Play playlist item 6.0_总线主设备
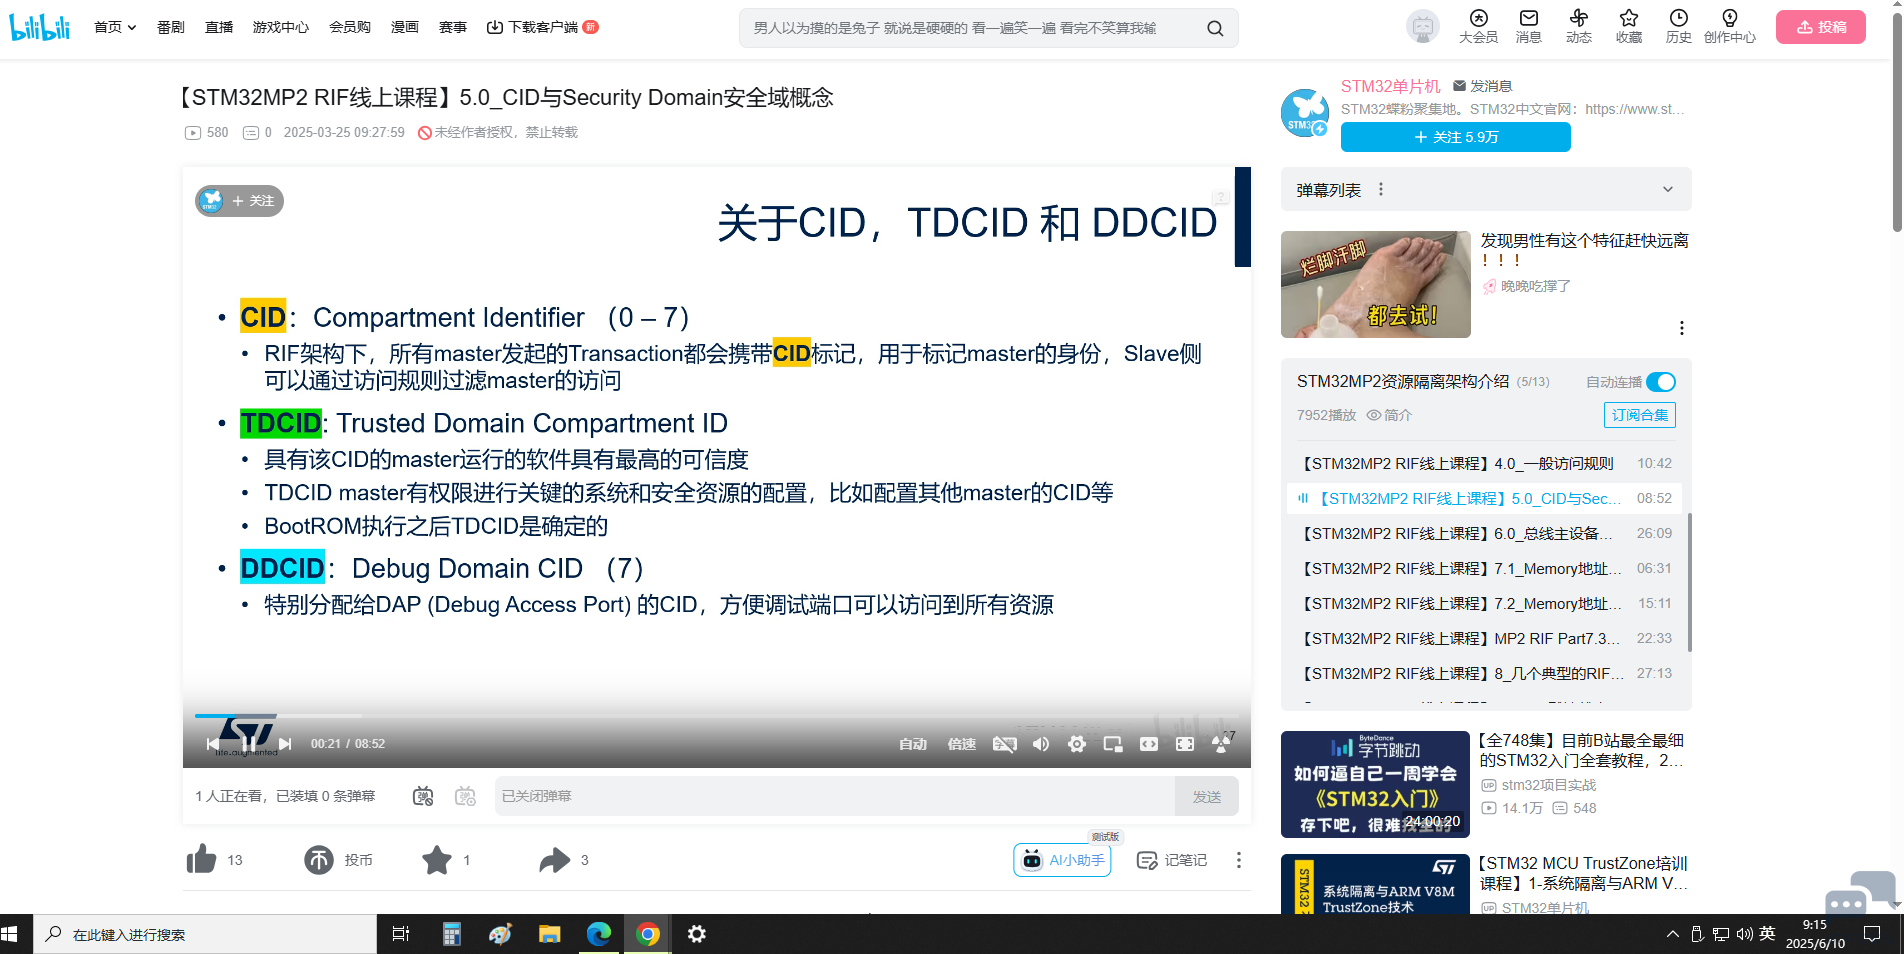The width and height of the screenshot is (1904, 954). coord(1485,533)
